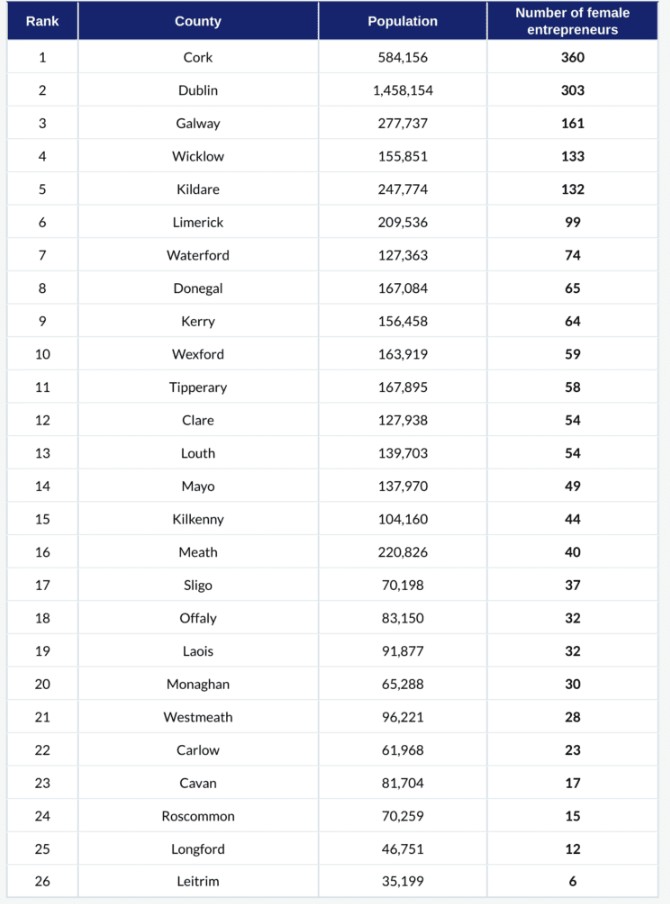Click the Rank column header
Screen dimensions: 670x904
click(x=42, y=21)
